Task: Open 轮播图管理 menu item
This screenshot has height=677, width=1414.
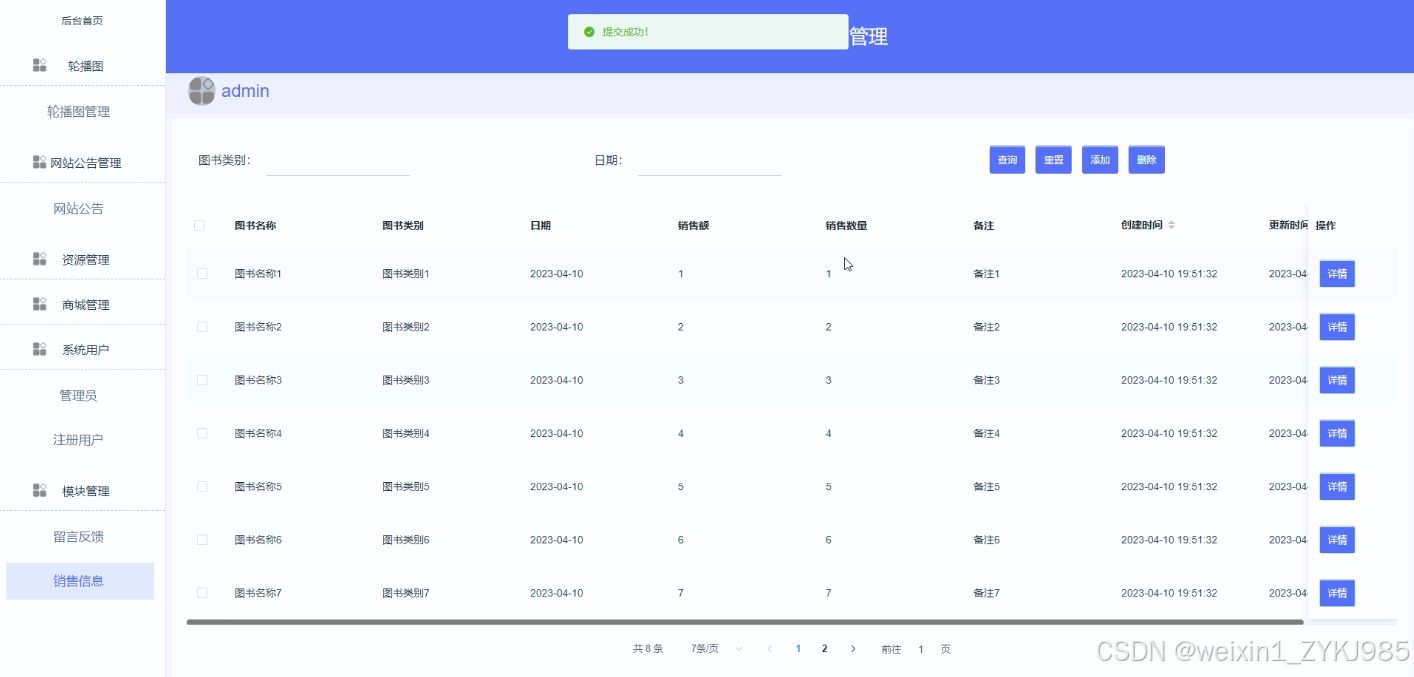Action: click(78, 112)
